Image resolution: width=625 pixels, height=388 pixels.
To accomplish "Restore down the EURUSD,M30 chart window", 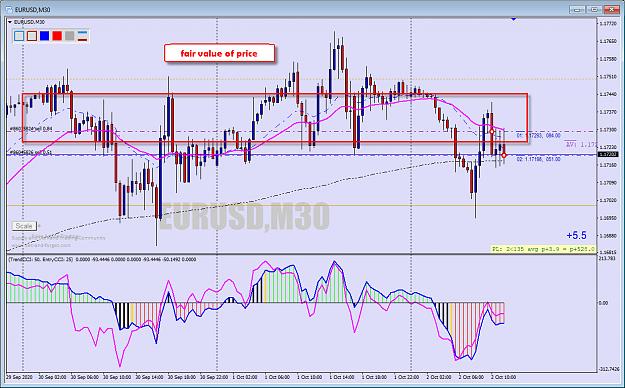I will coord(594,10).
